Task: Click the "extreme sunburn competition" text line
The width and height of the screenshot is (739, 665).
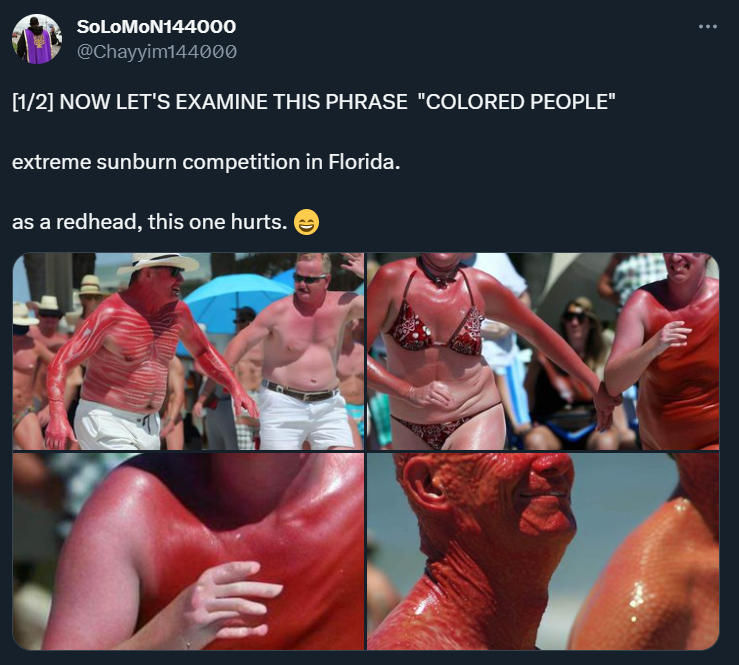Action: [x=156, y=162]
